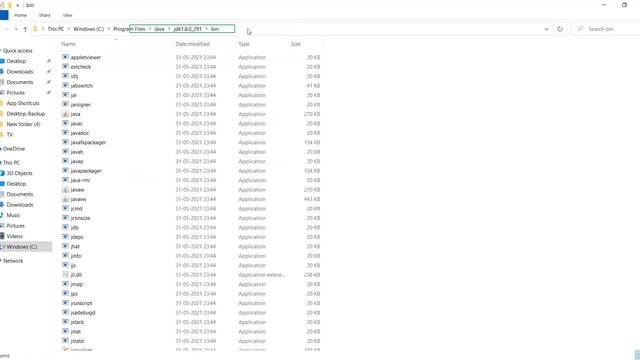640x360 pixels.
Task: Expand the address bar history dropdown
Action: point(546,29)
